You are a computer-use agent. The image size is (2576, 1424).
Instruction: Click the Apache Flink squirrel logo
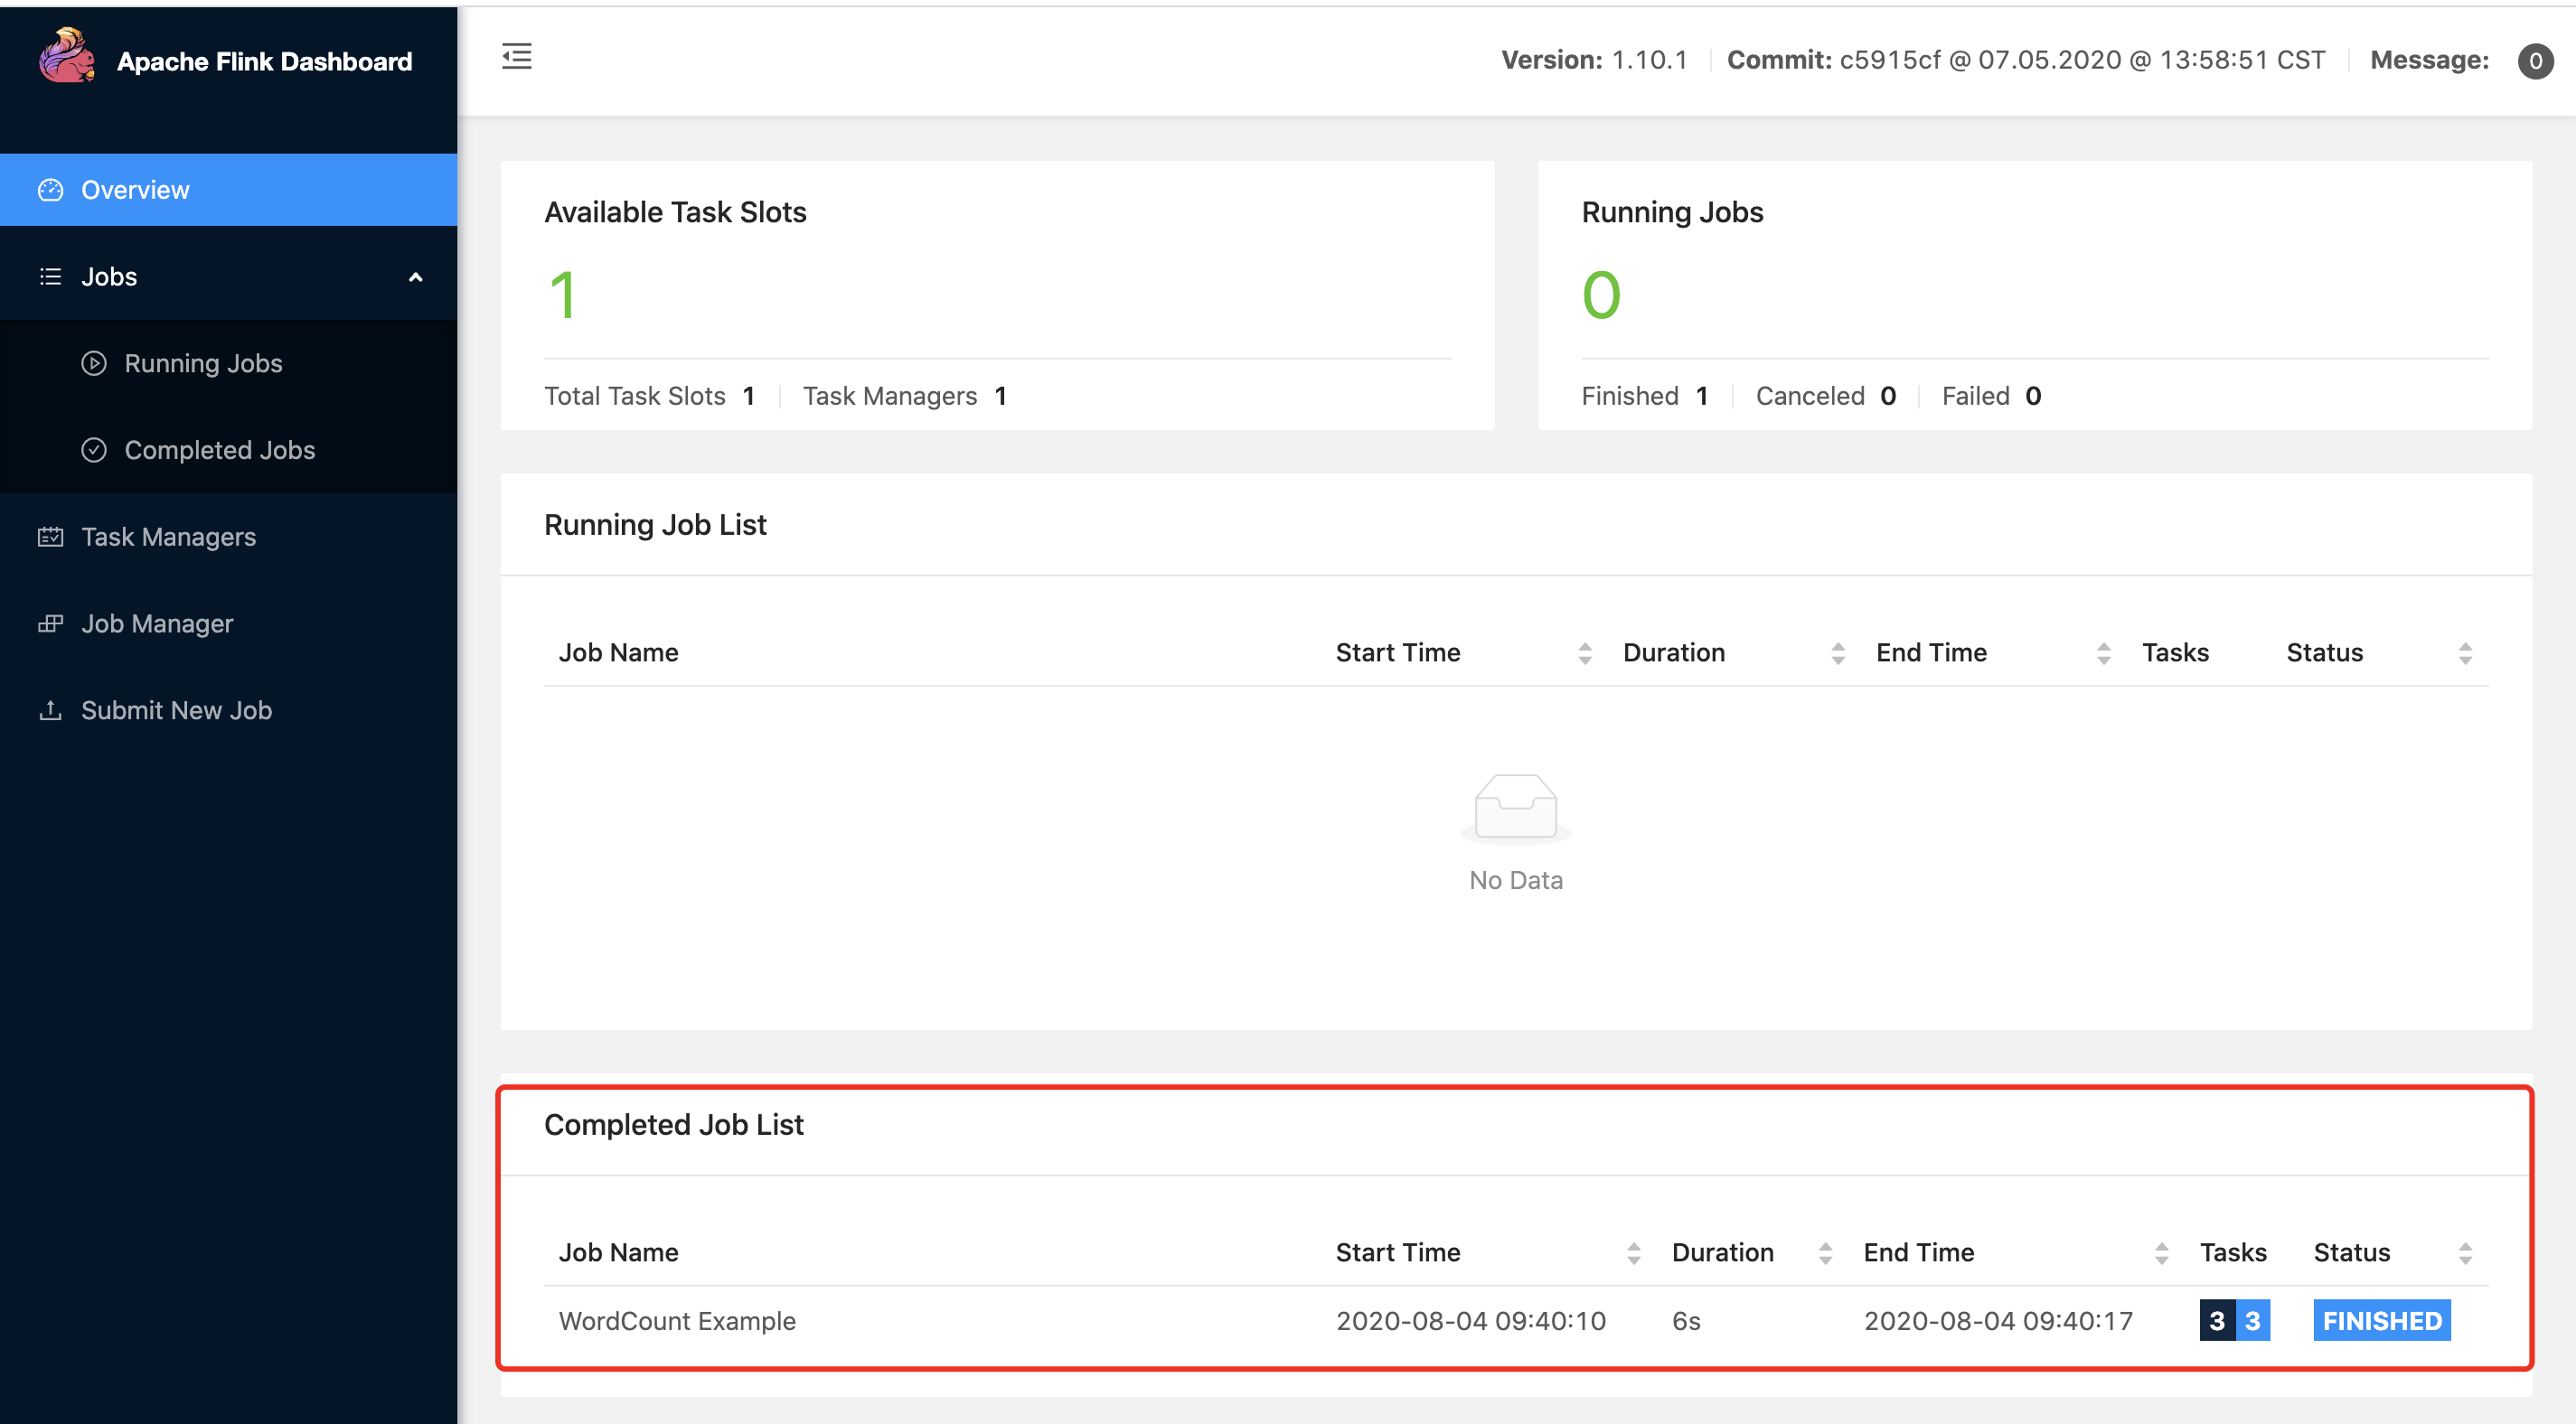coord(66,57)
